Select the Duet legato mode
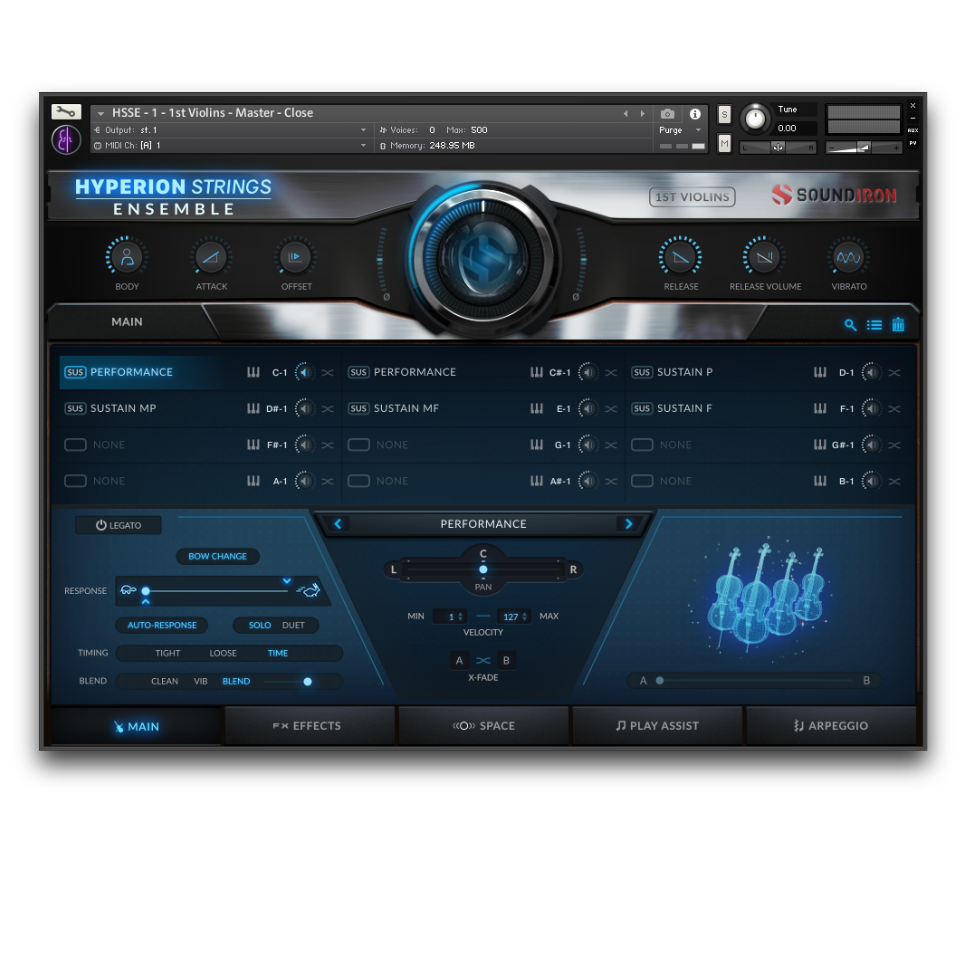This screenshot has width=970, height=970. [x=293, y=625]
